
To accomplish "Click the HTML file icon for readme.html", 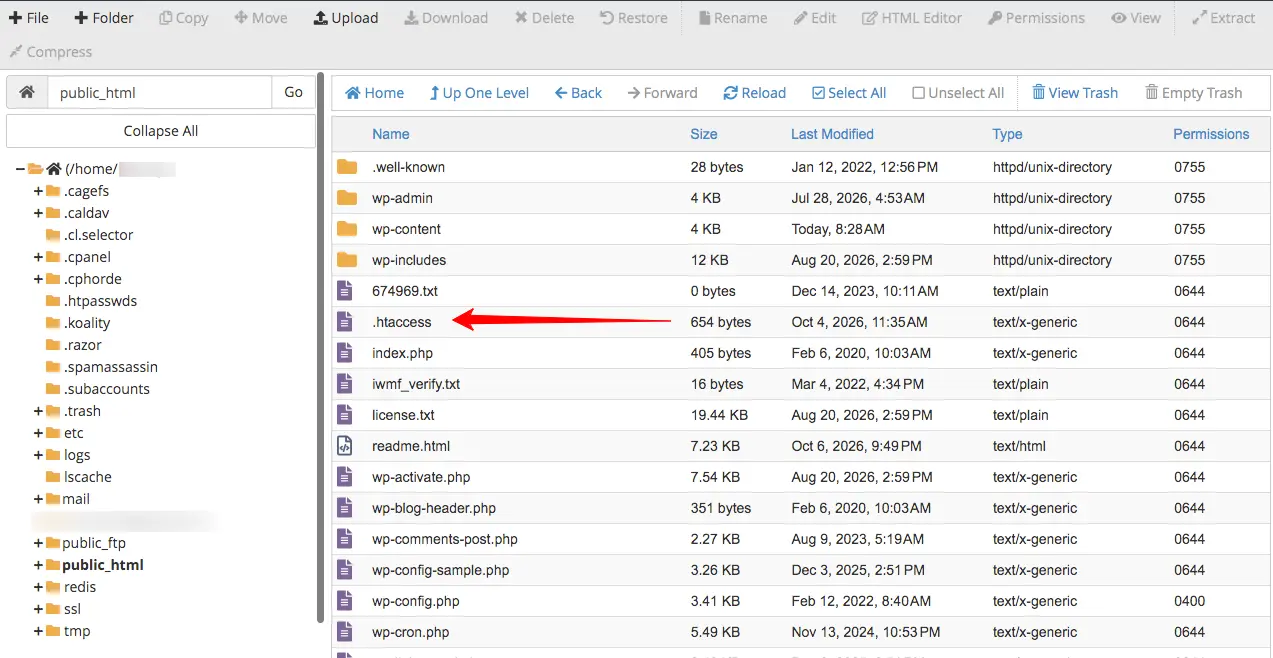I will pyautogui.click(x=345, y=446).
